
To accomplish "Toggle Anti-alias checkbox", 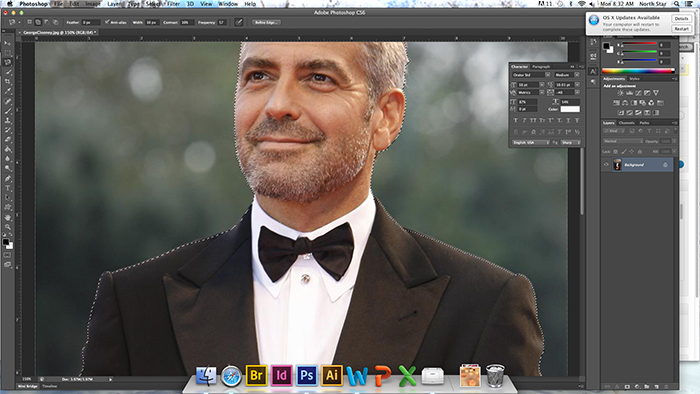I will tap(107, 21).
